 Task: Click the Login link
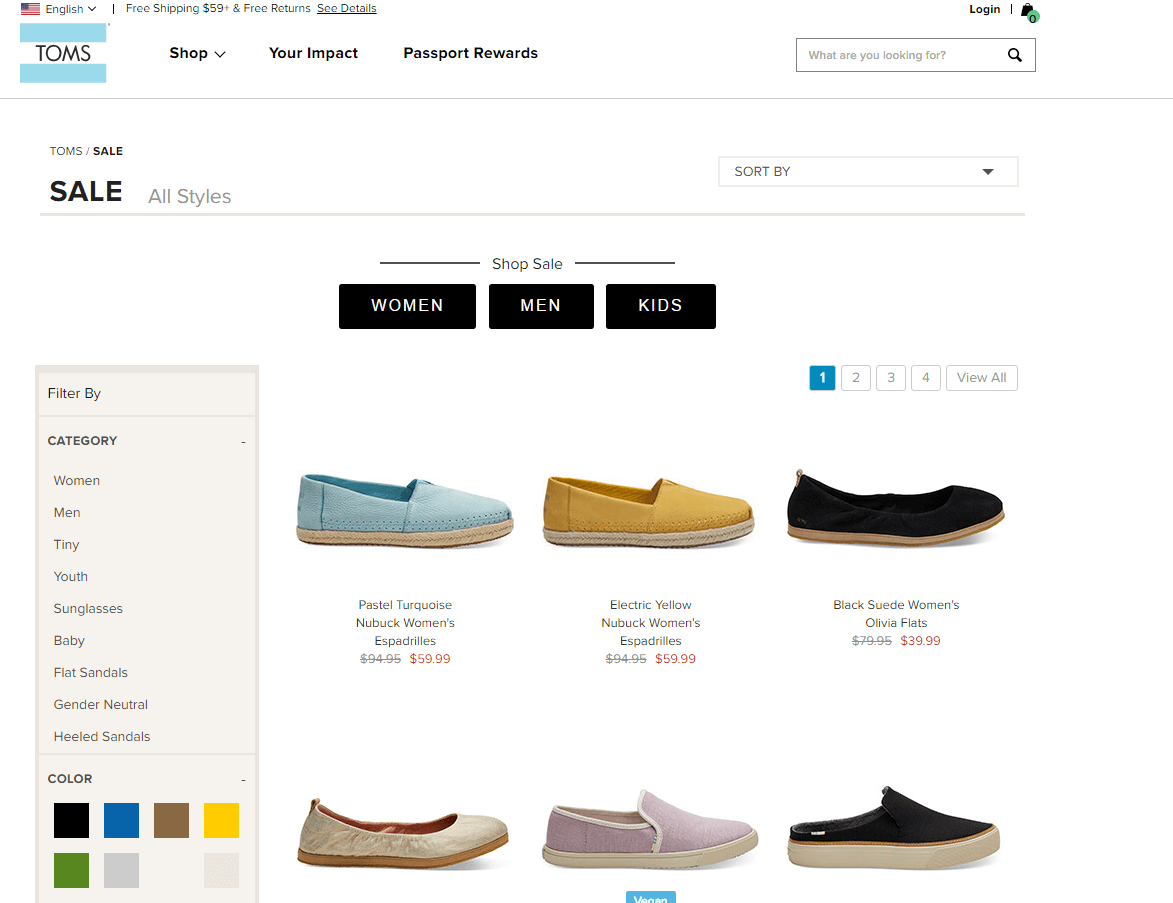click(x=984, y=9)
